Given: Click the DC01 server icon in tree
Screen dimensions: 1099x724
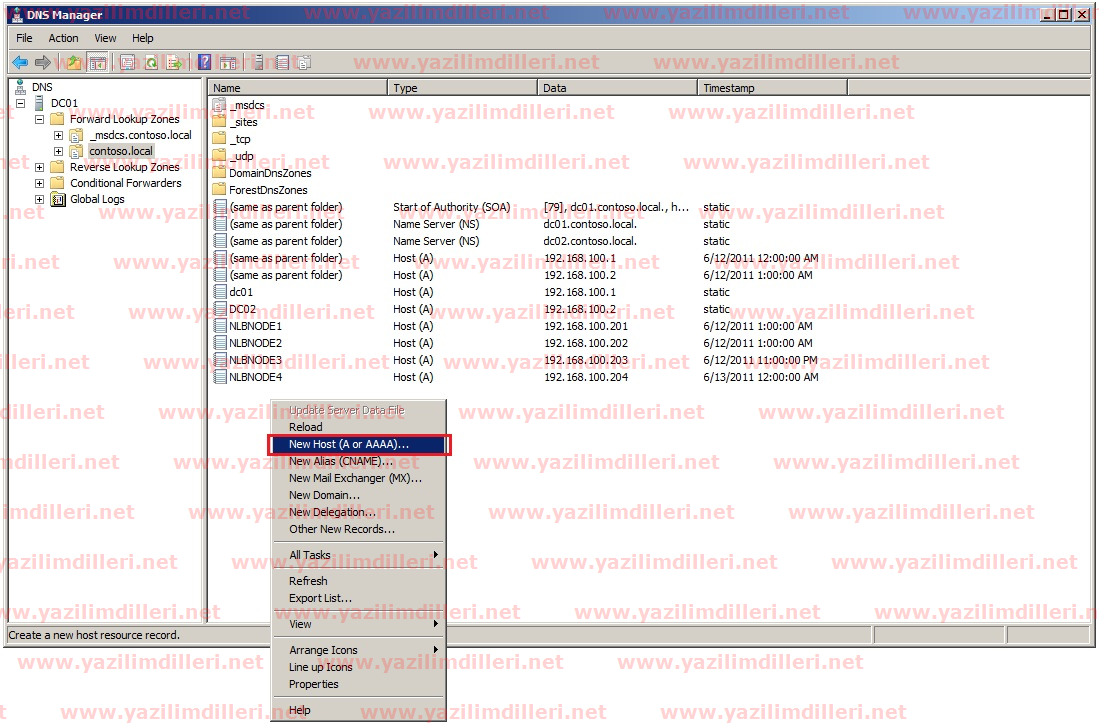Looking at the screenshot, I should tap(41, 103).
